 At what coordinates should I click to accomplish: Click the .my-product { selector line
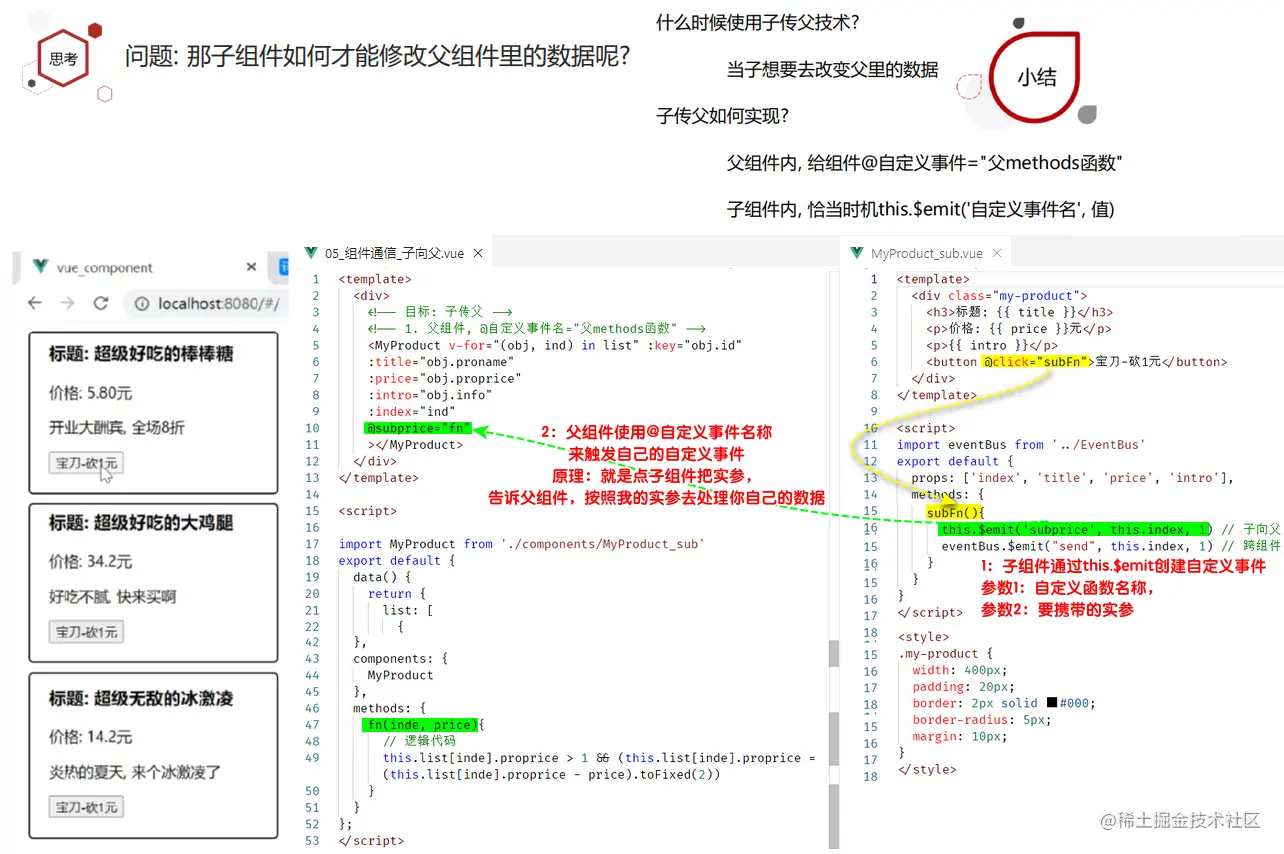click(x=945, y=654)
